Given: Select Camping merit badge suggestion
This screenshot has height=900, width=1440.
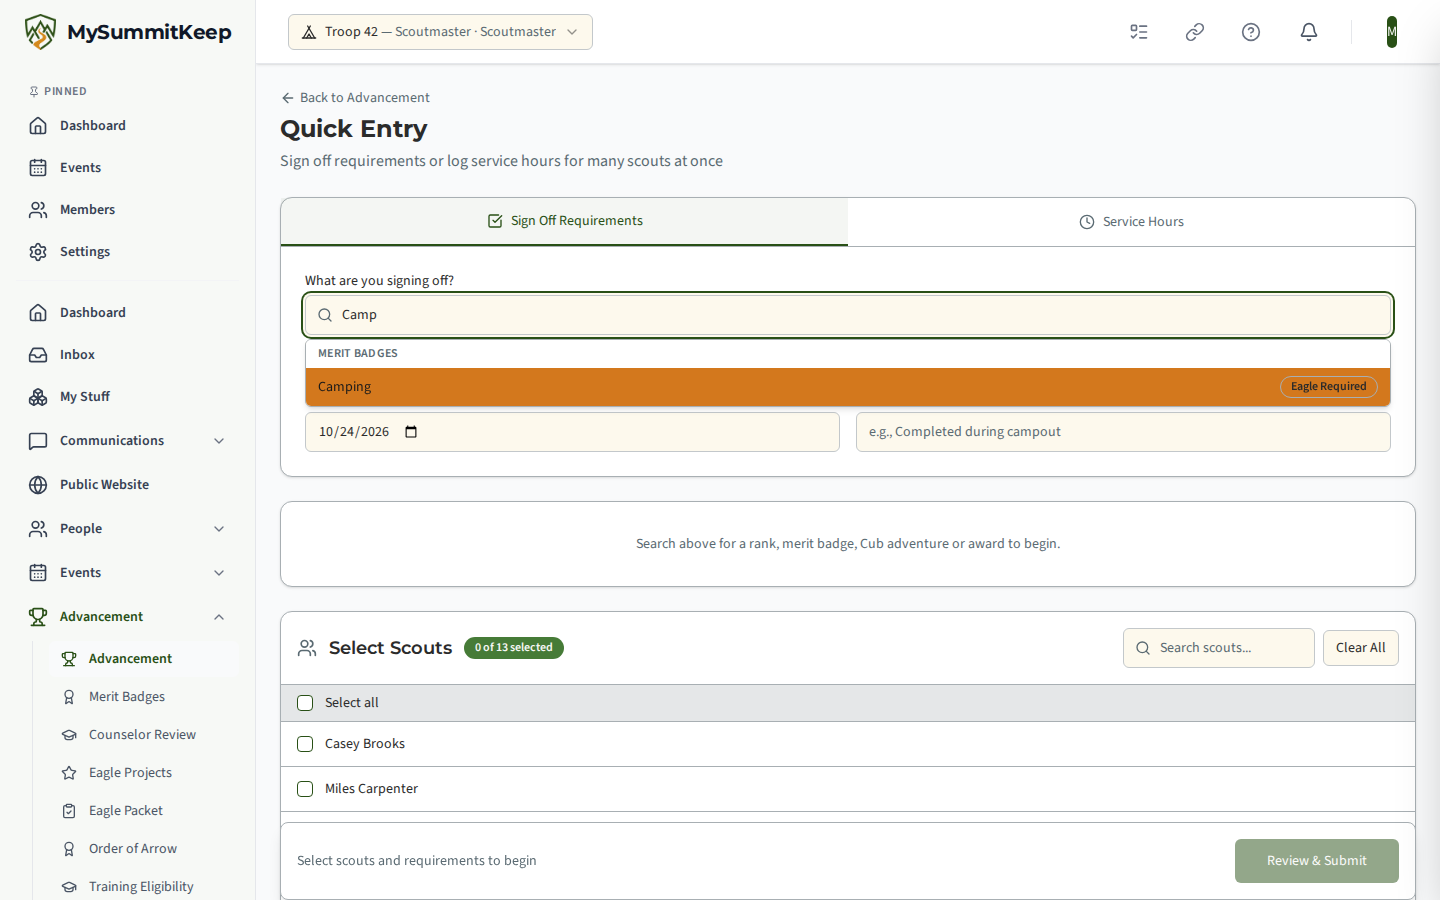Looking at the screenshot, I should [848, 387].
